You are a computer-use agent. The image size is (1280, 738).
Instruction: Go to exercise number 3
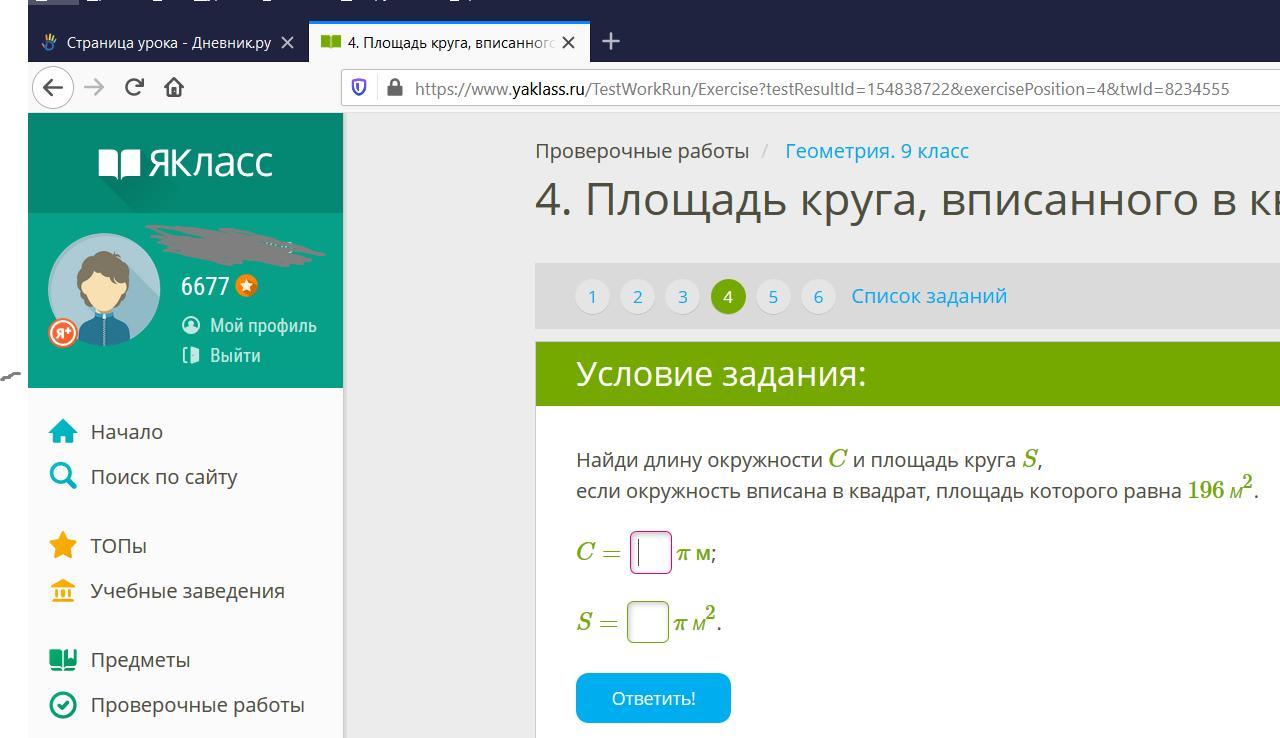point(683,297)
